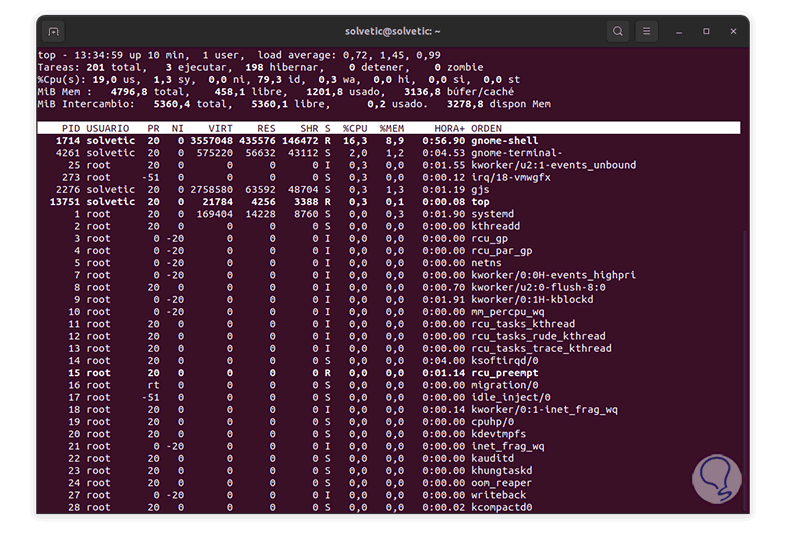The width and height of the screenshot is (786, 533).
Task: Click the RES column header
Action: point(266,128)
